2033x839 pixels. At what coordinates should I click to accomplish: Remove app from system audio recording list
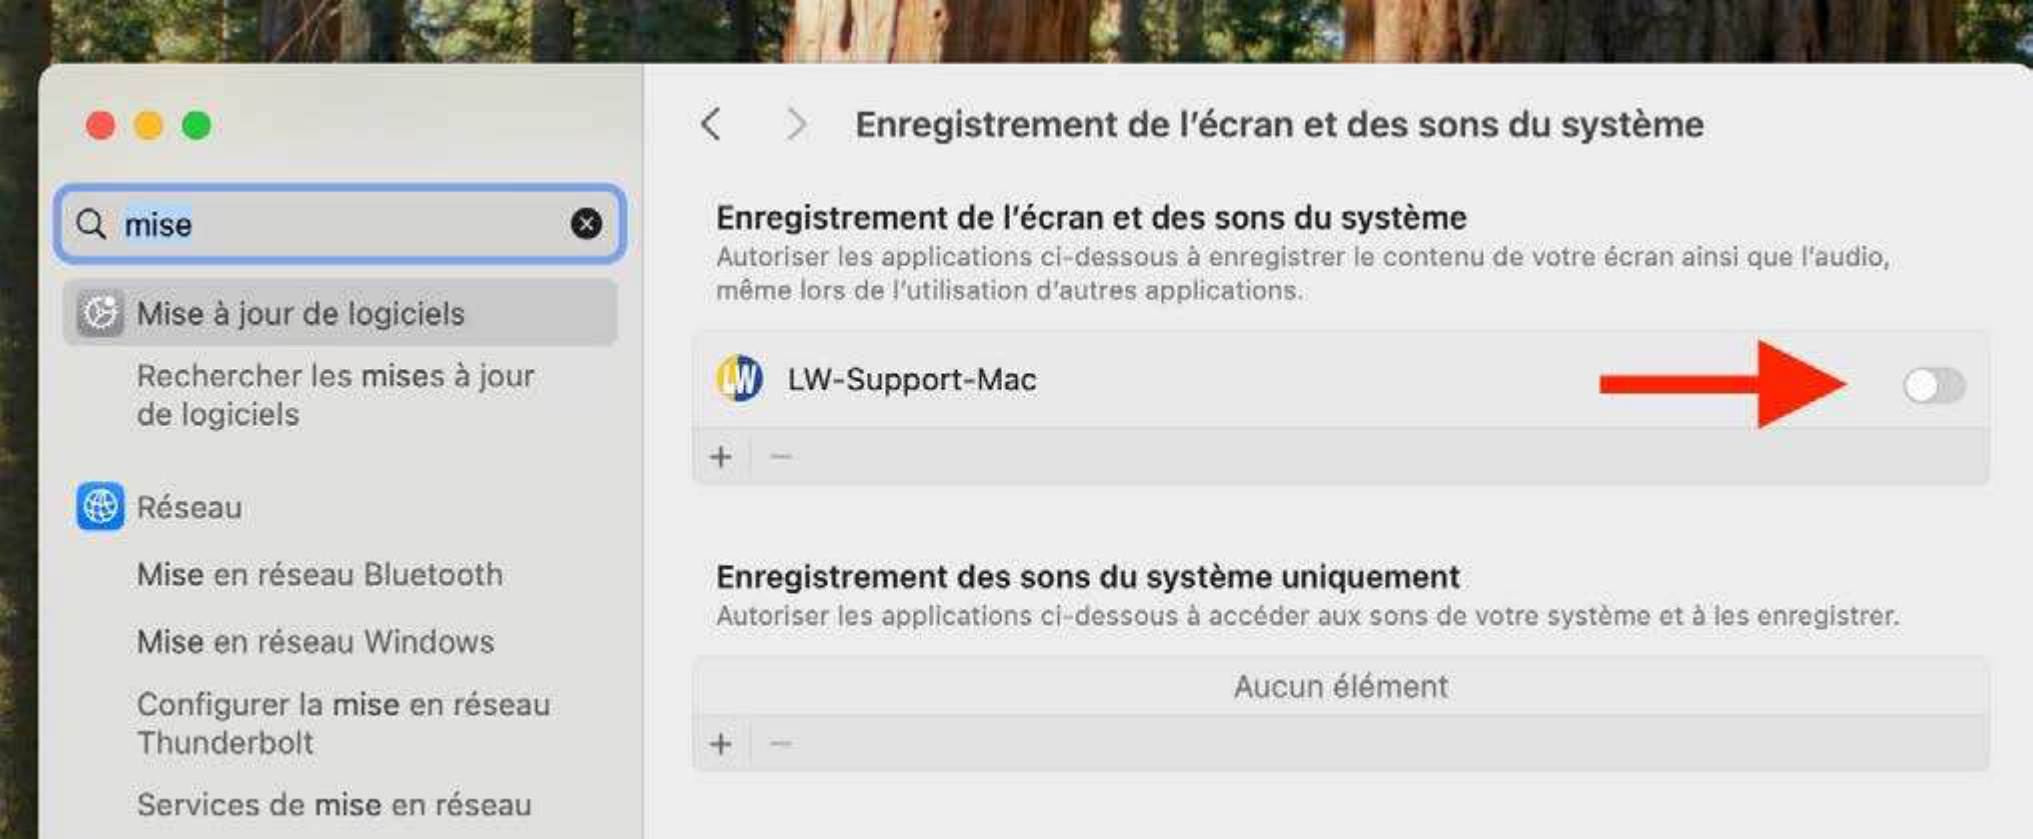pyautogui.click(x=781, y=744)
